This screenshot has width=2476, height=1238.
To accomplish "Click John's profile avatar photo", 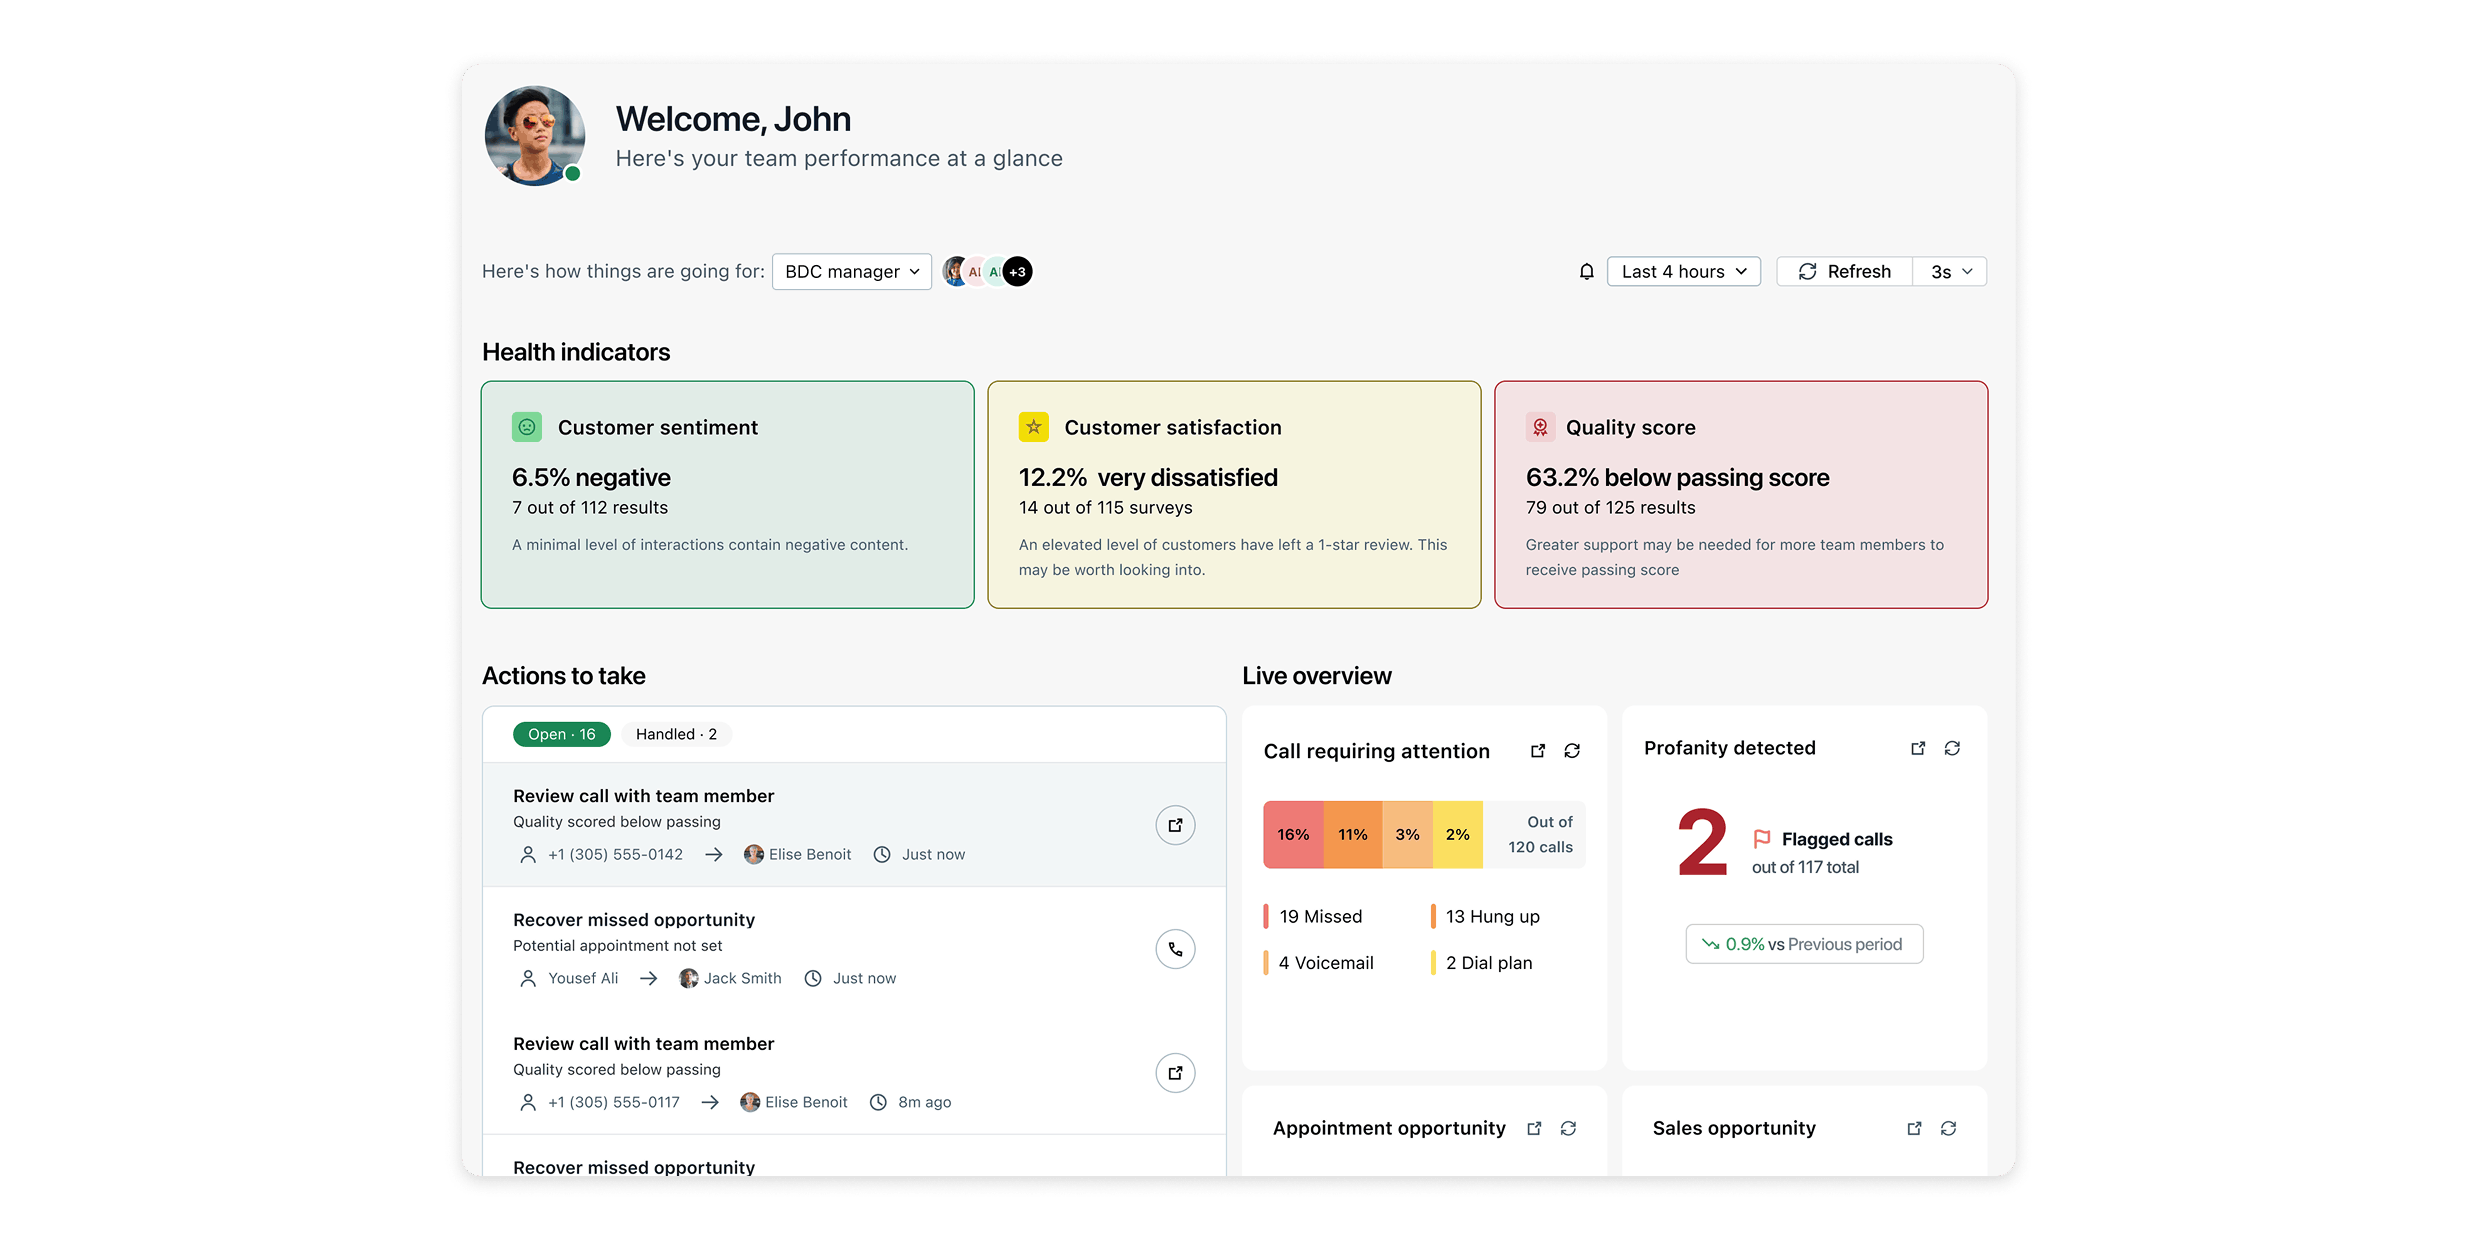I will 535,135.
